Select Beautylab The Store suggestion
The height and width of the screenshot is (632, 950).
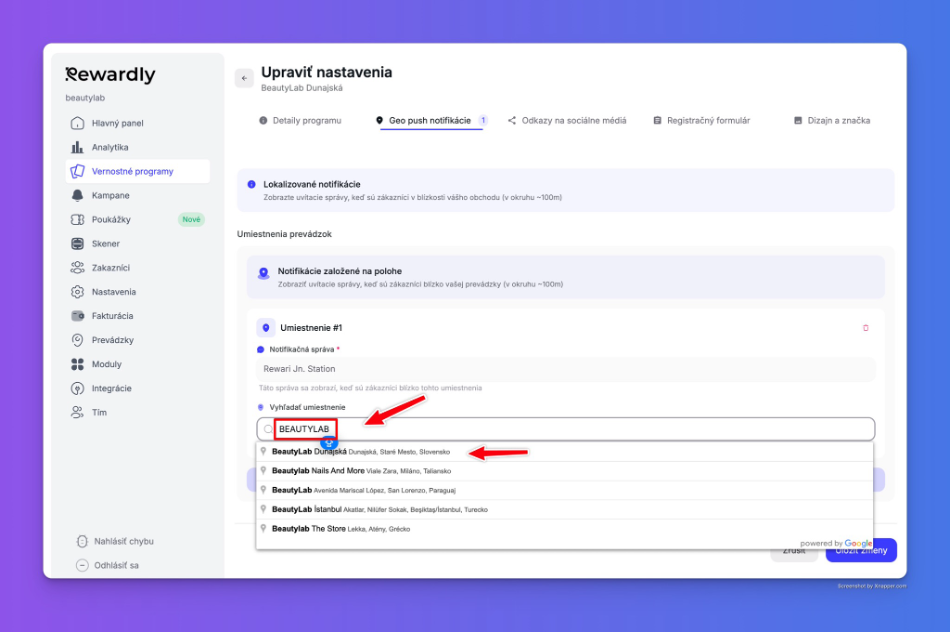pyautogui.click(x=565, y=529)
